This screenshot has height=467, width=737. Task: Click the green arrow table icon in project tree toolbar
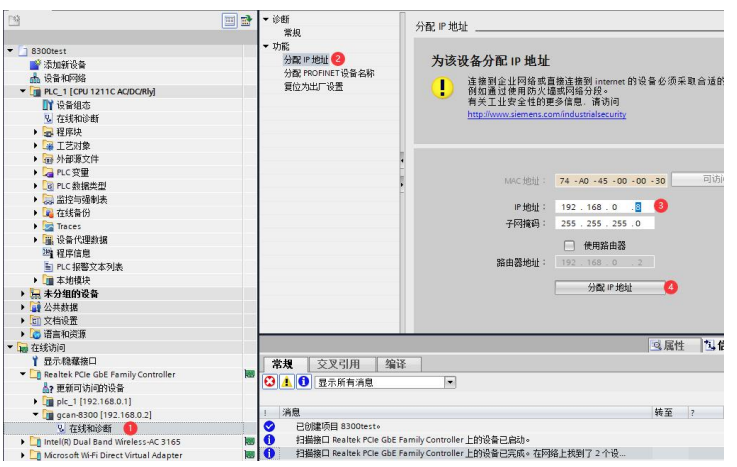click(246, 21)
